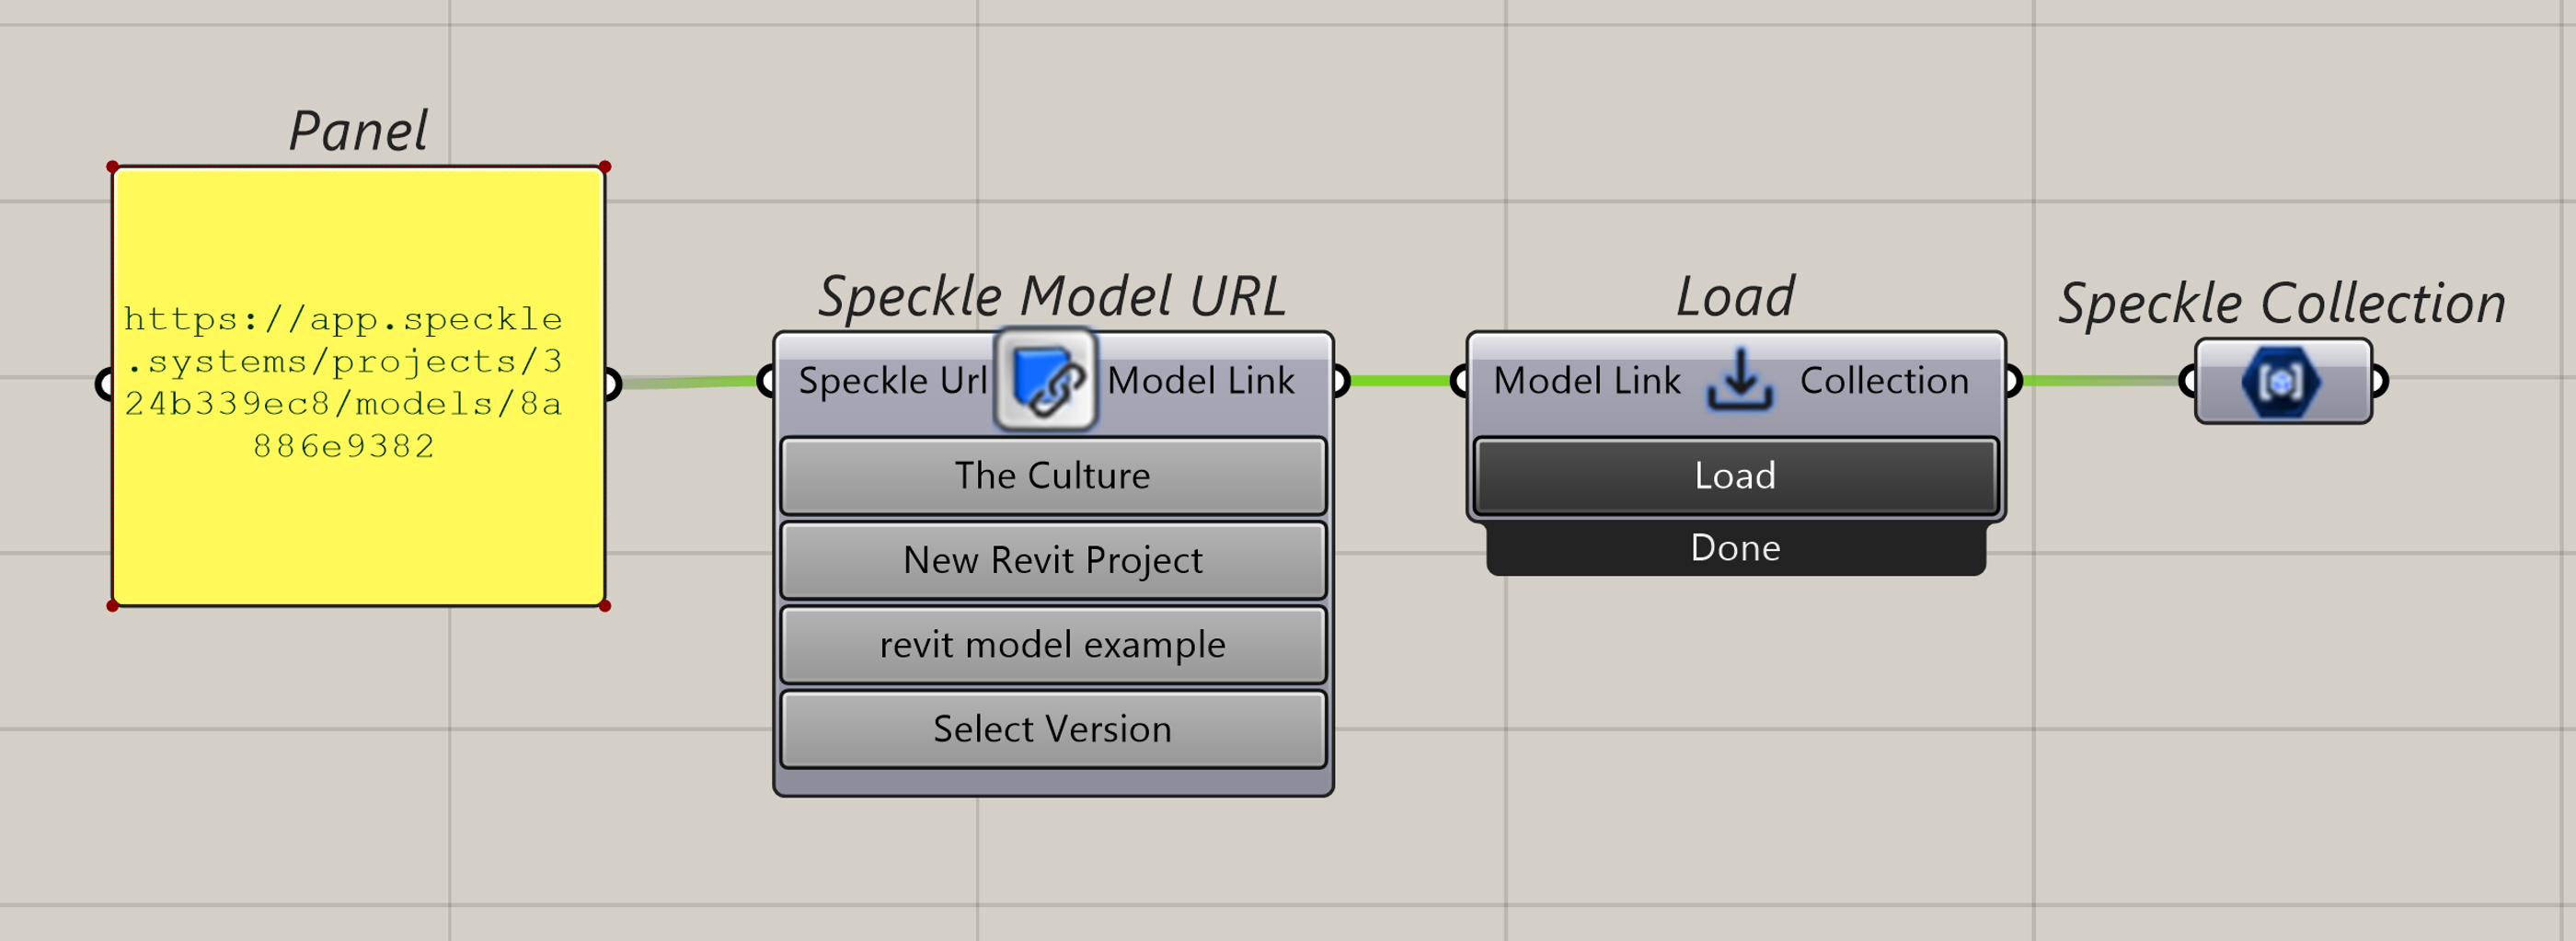The height and width of the screenshot is (941, 2576).
Task: Click the Model Link input on Load component
Action: pyautogui.click(x=1587, y=381)
